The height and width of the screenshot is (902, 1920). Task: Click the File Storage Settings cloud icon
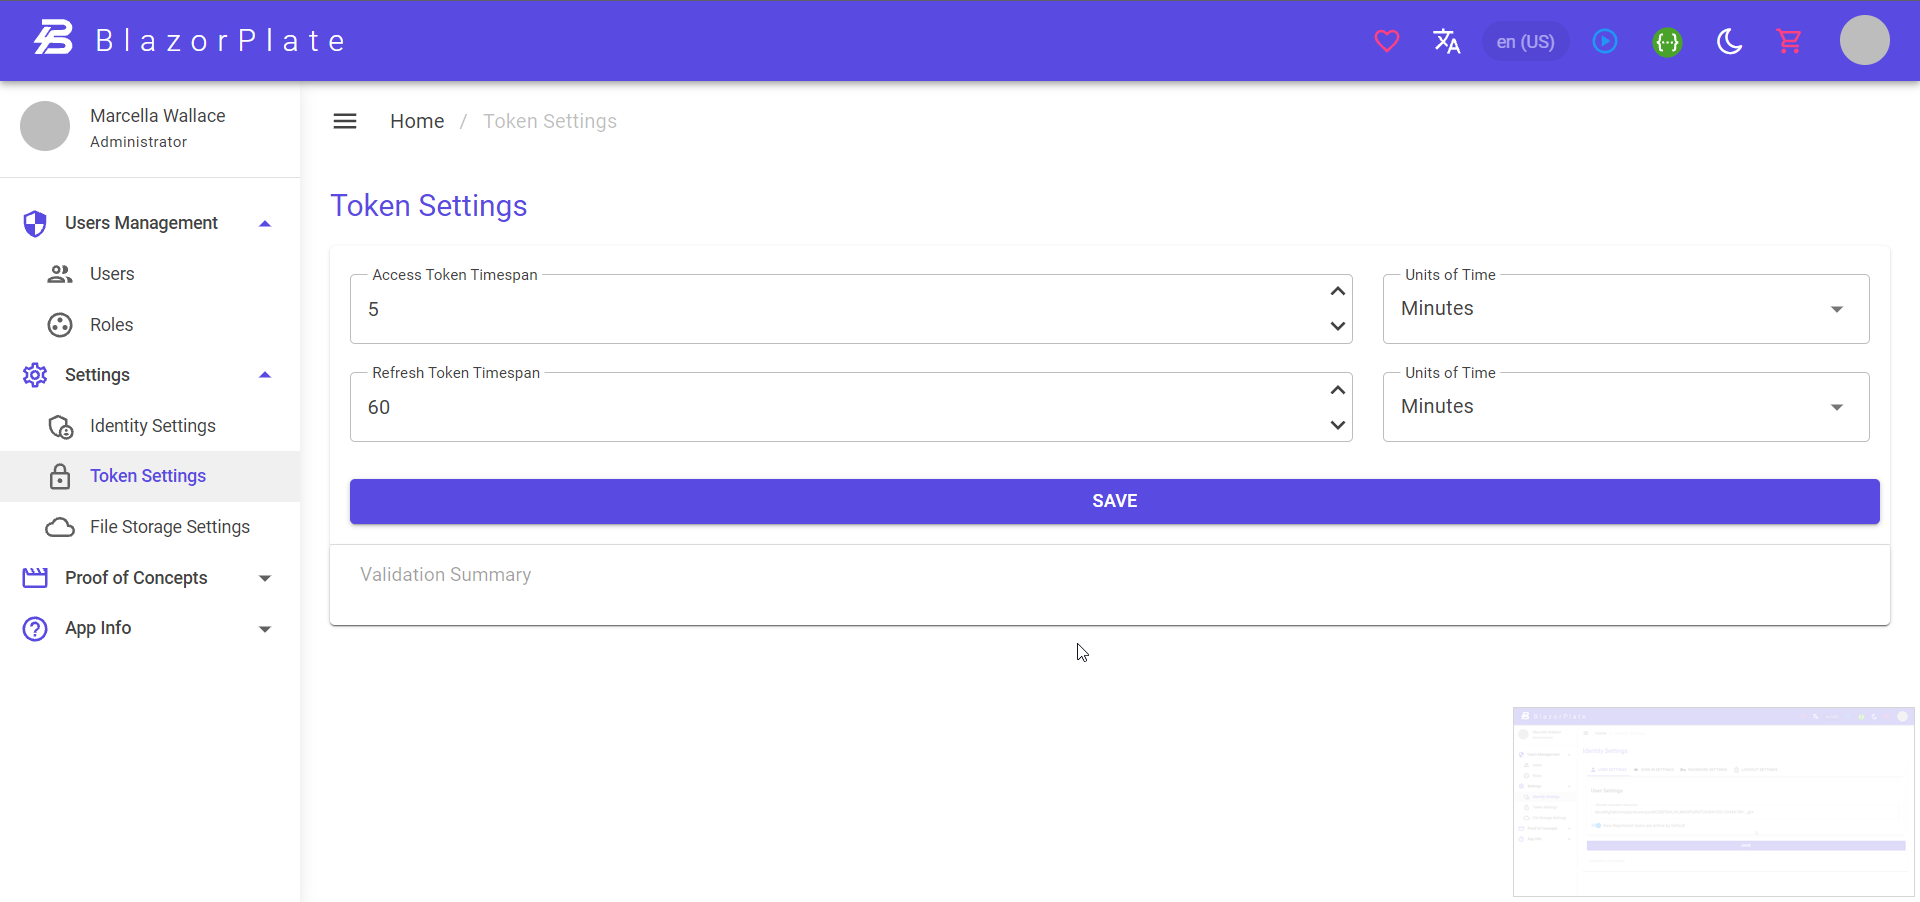click(x=60, y=527)
